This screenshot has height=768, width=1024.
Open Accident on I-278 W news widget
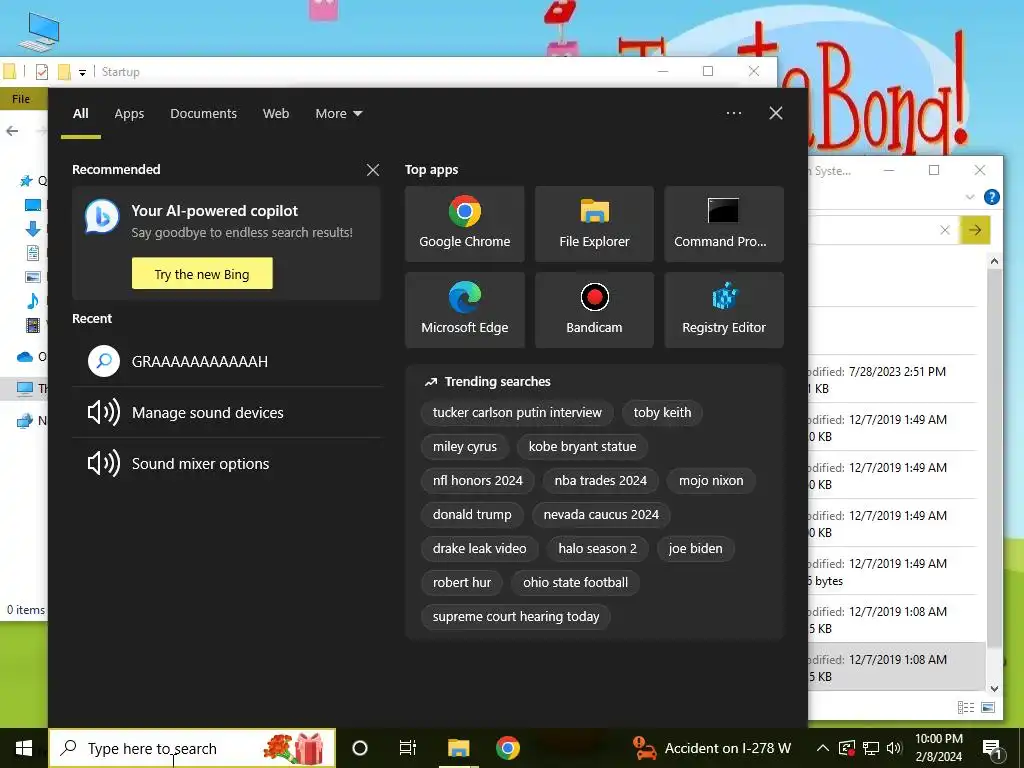pyautogui.click(x=712, y=748)
